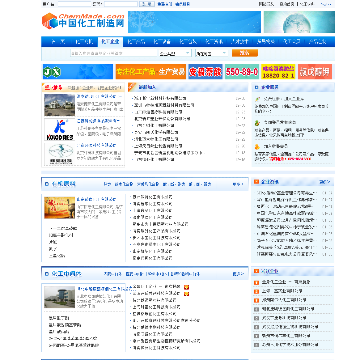Image resolution: width=360 pixels, height=360 pixels.
Task: Click the orange square icon in ranking panel header
Action: (x=256, y=271)
